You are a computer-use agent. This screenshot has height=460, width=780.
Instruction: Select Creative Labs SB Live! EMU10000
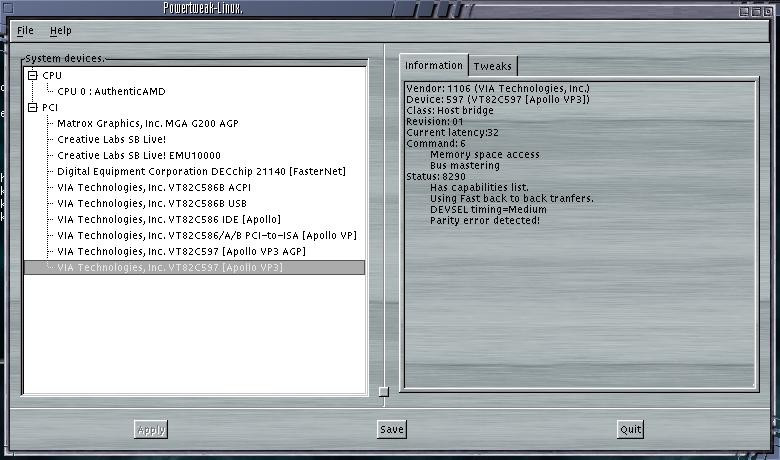[x=139, y=155]
